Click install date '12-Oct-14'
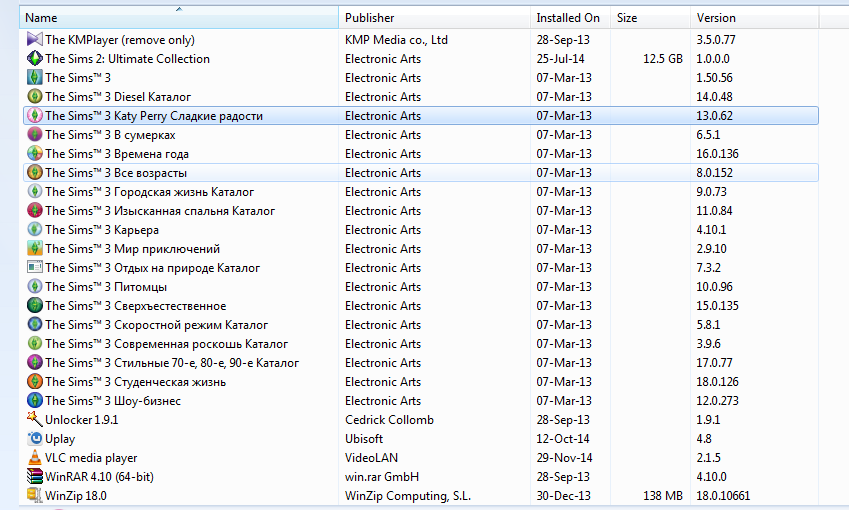 tap(563, 439)
